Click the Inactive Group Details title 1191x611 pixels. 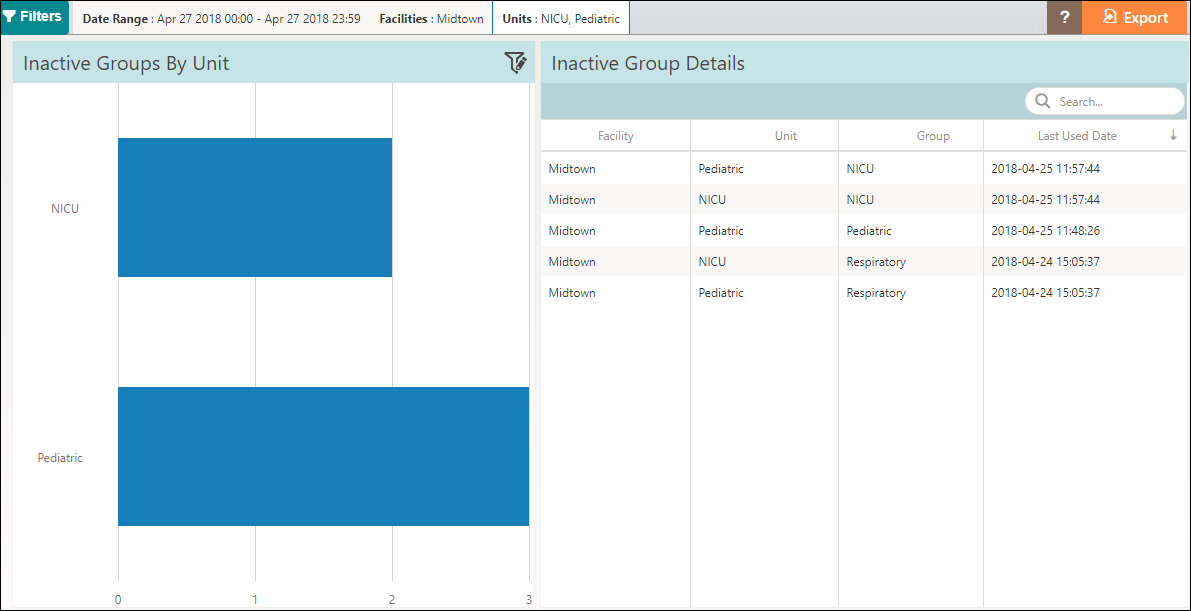coord(648,64)
